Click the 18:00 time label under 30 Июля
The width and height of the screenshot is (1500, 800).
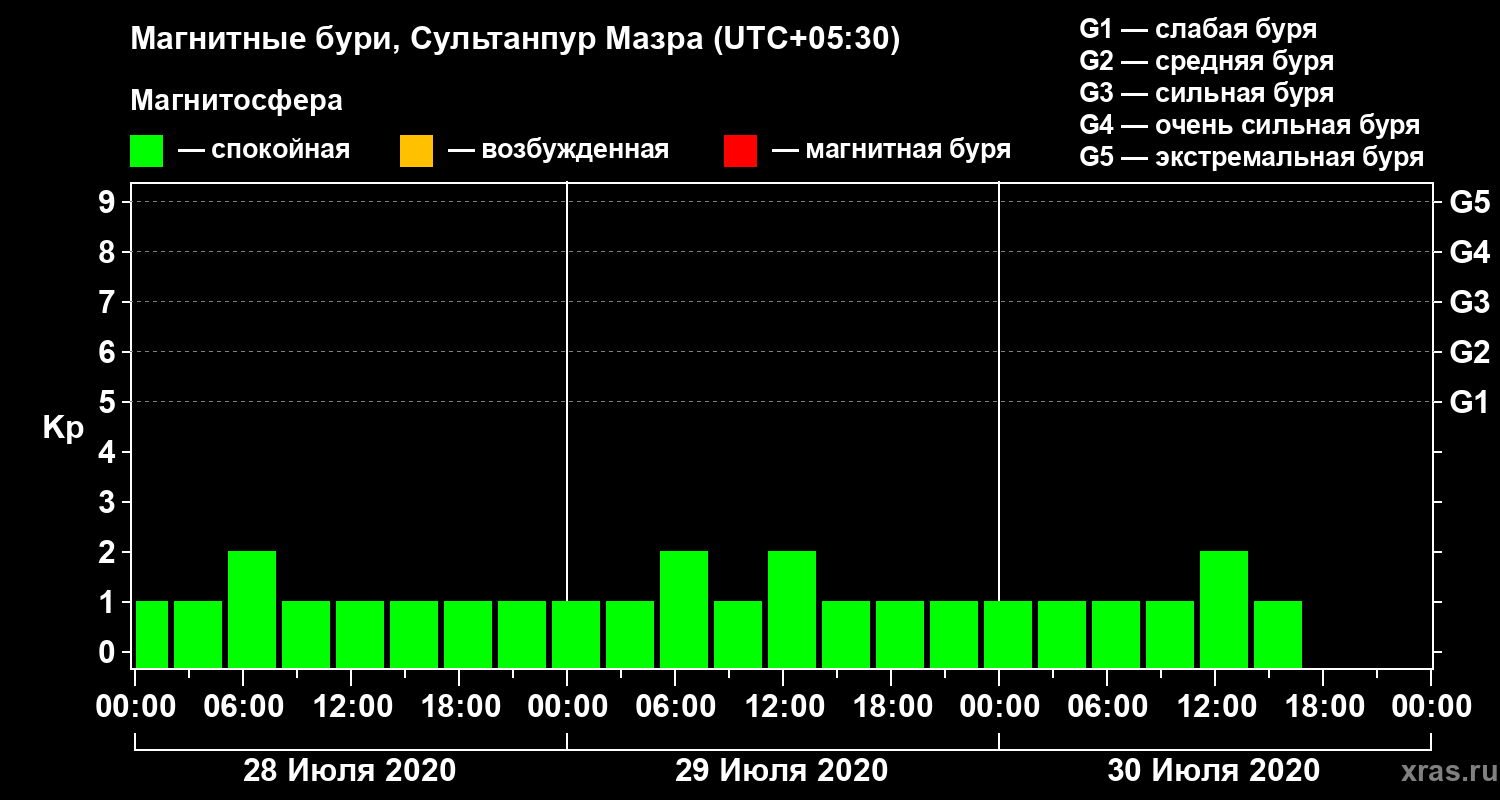click(x=1323, y=707)
